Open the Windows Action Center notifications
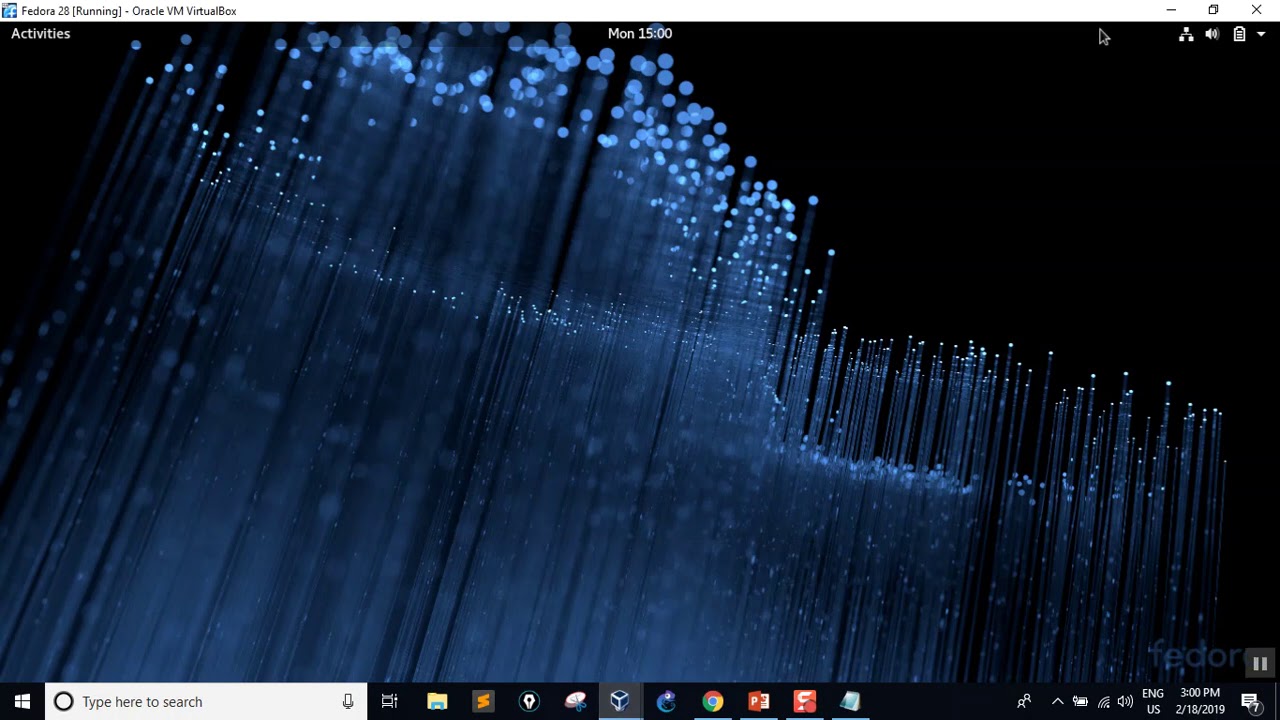 click(1250, 702)
